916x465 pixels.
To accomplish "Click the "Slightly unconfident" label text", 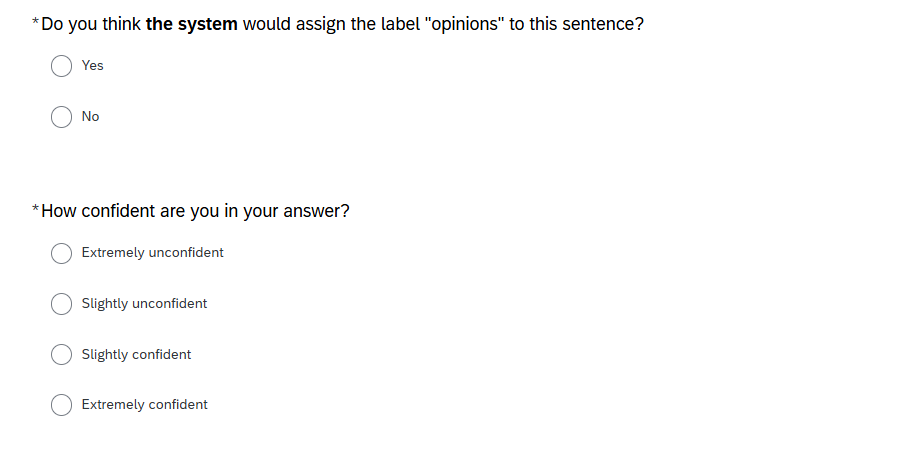I will (144, 303).
